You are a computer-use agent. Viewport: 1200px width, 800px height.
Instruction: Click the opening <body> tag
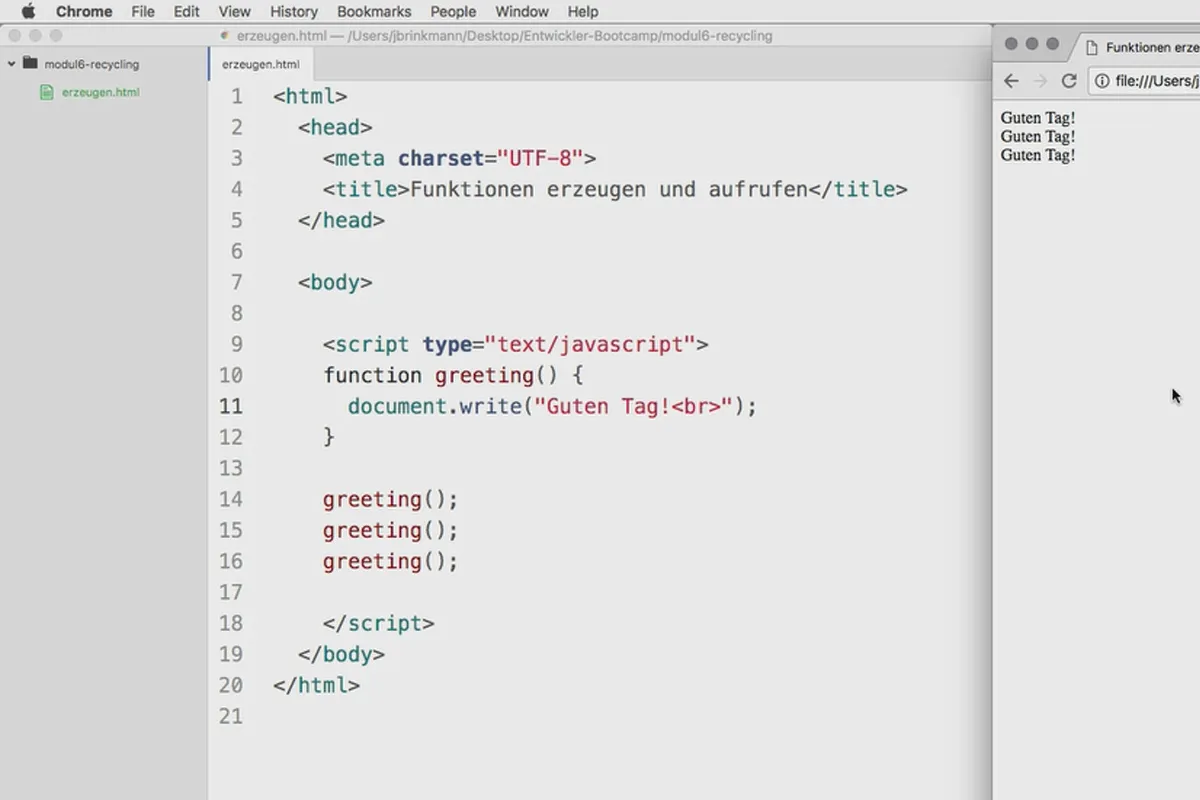coord(335,283)
